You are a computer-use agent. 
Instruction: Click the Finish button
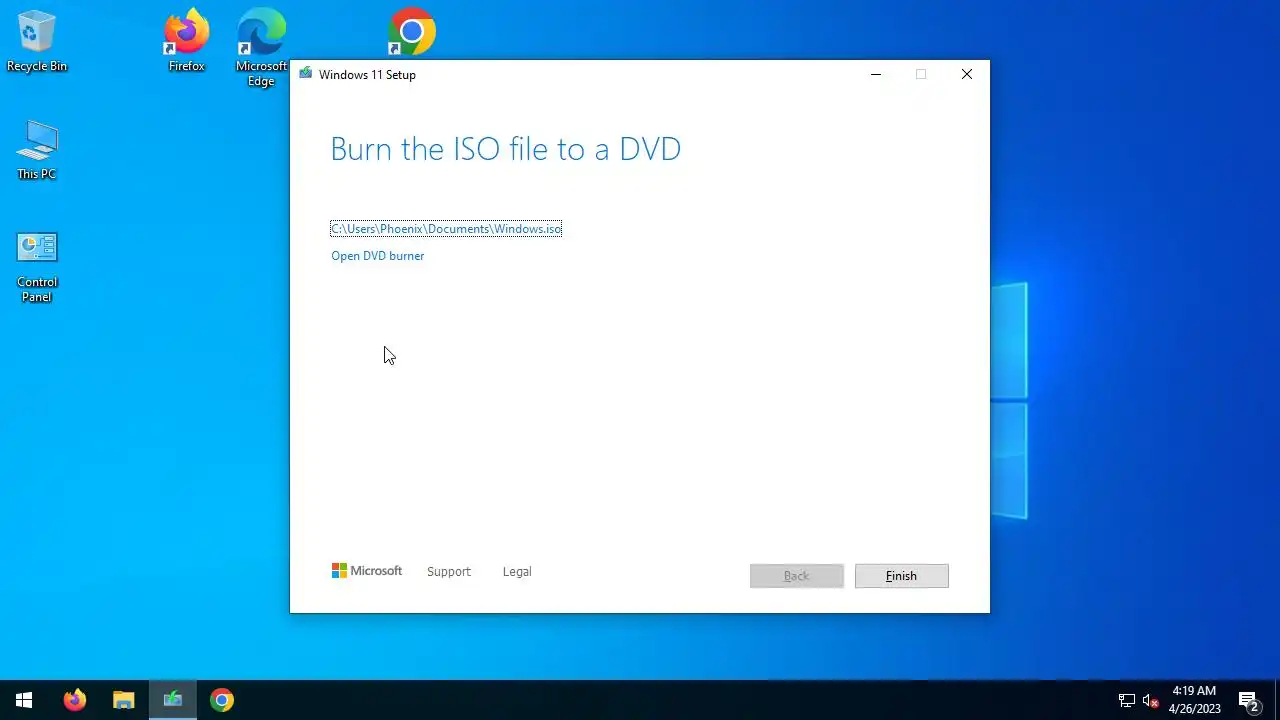tap(901, 576)
